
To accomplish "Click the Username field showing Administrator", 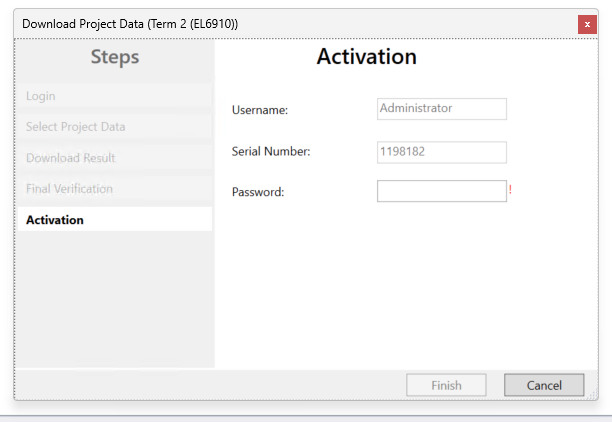I will pyautogui.click(x=441, y=109).
